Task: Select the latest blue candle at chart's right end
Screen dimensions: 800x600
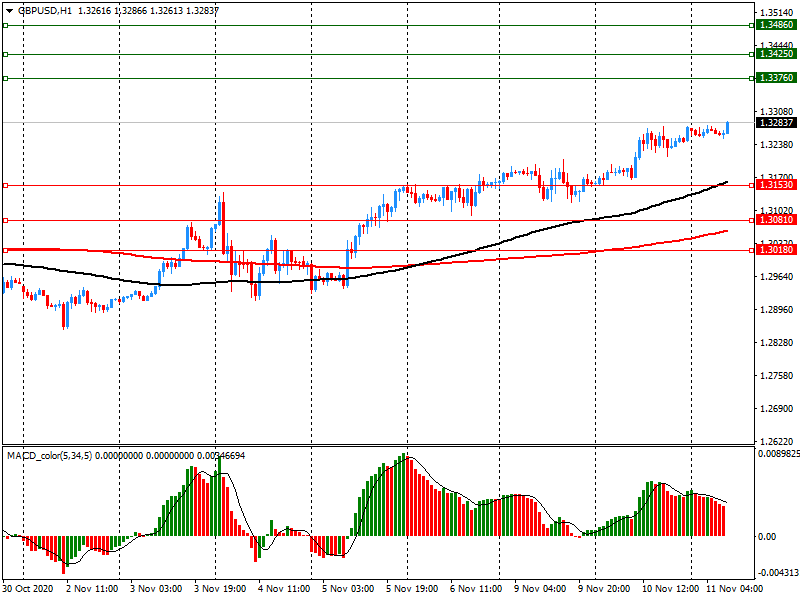Action: click(x=728, y=128)
